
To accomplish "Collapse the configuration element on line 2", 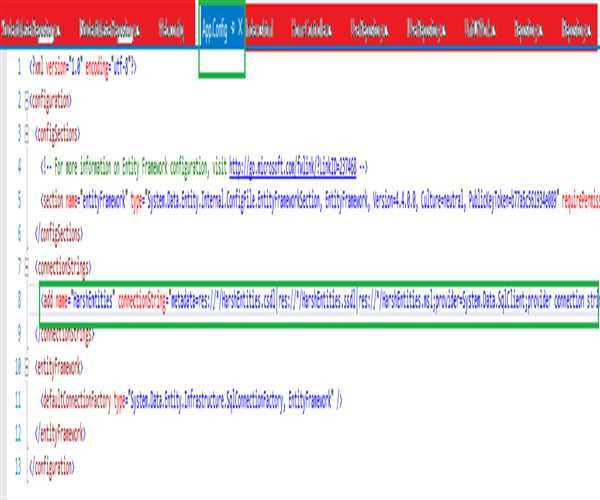I will (26, 102).
